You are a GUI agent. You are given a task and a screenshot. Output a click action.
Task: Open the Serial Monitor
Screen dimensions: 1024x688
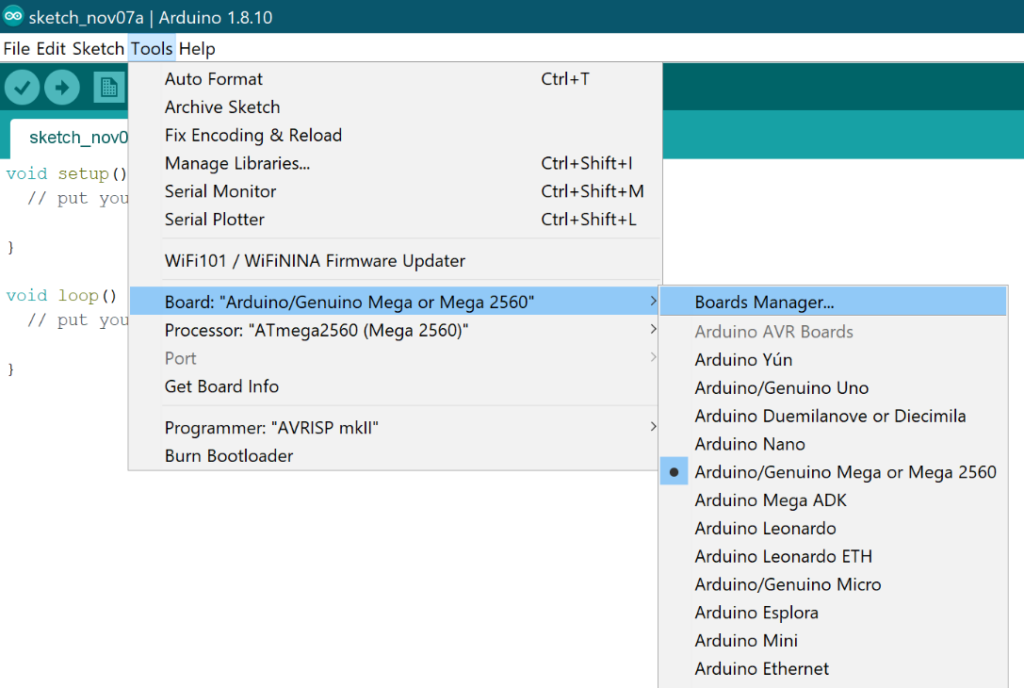(394, 191)
